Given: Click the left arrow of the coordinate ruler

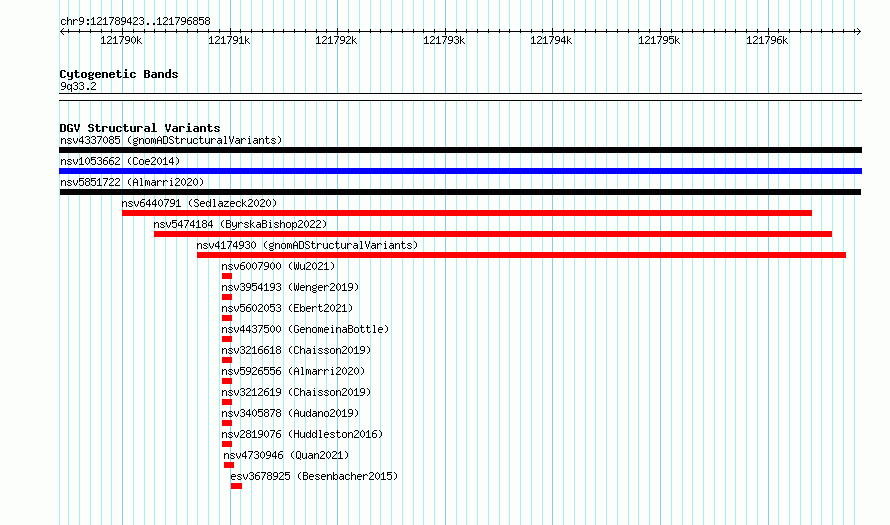Looking at the screenshot, I should click(62, 31).
